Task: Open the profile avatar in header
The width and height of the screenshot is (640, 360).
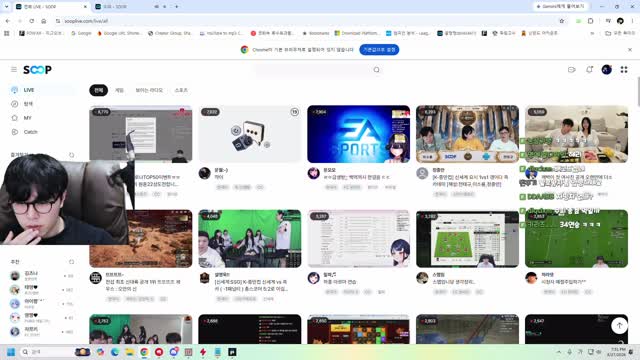Action: coord(607,70)
